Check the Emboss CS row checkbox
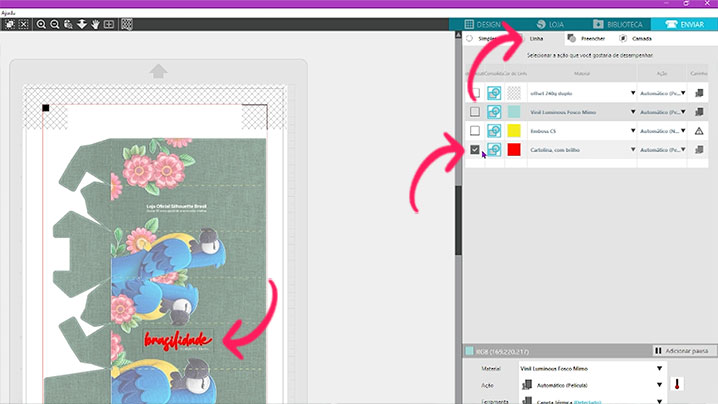Screen dimensions: 718x404 475,131
